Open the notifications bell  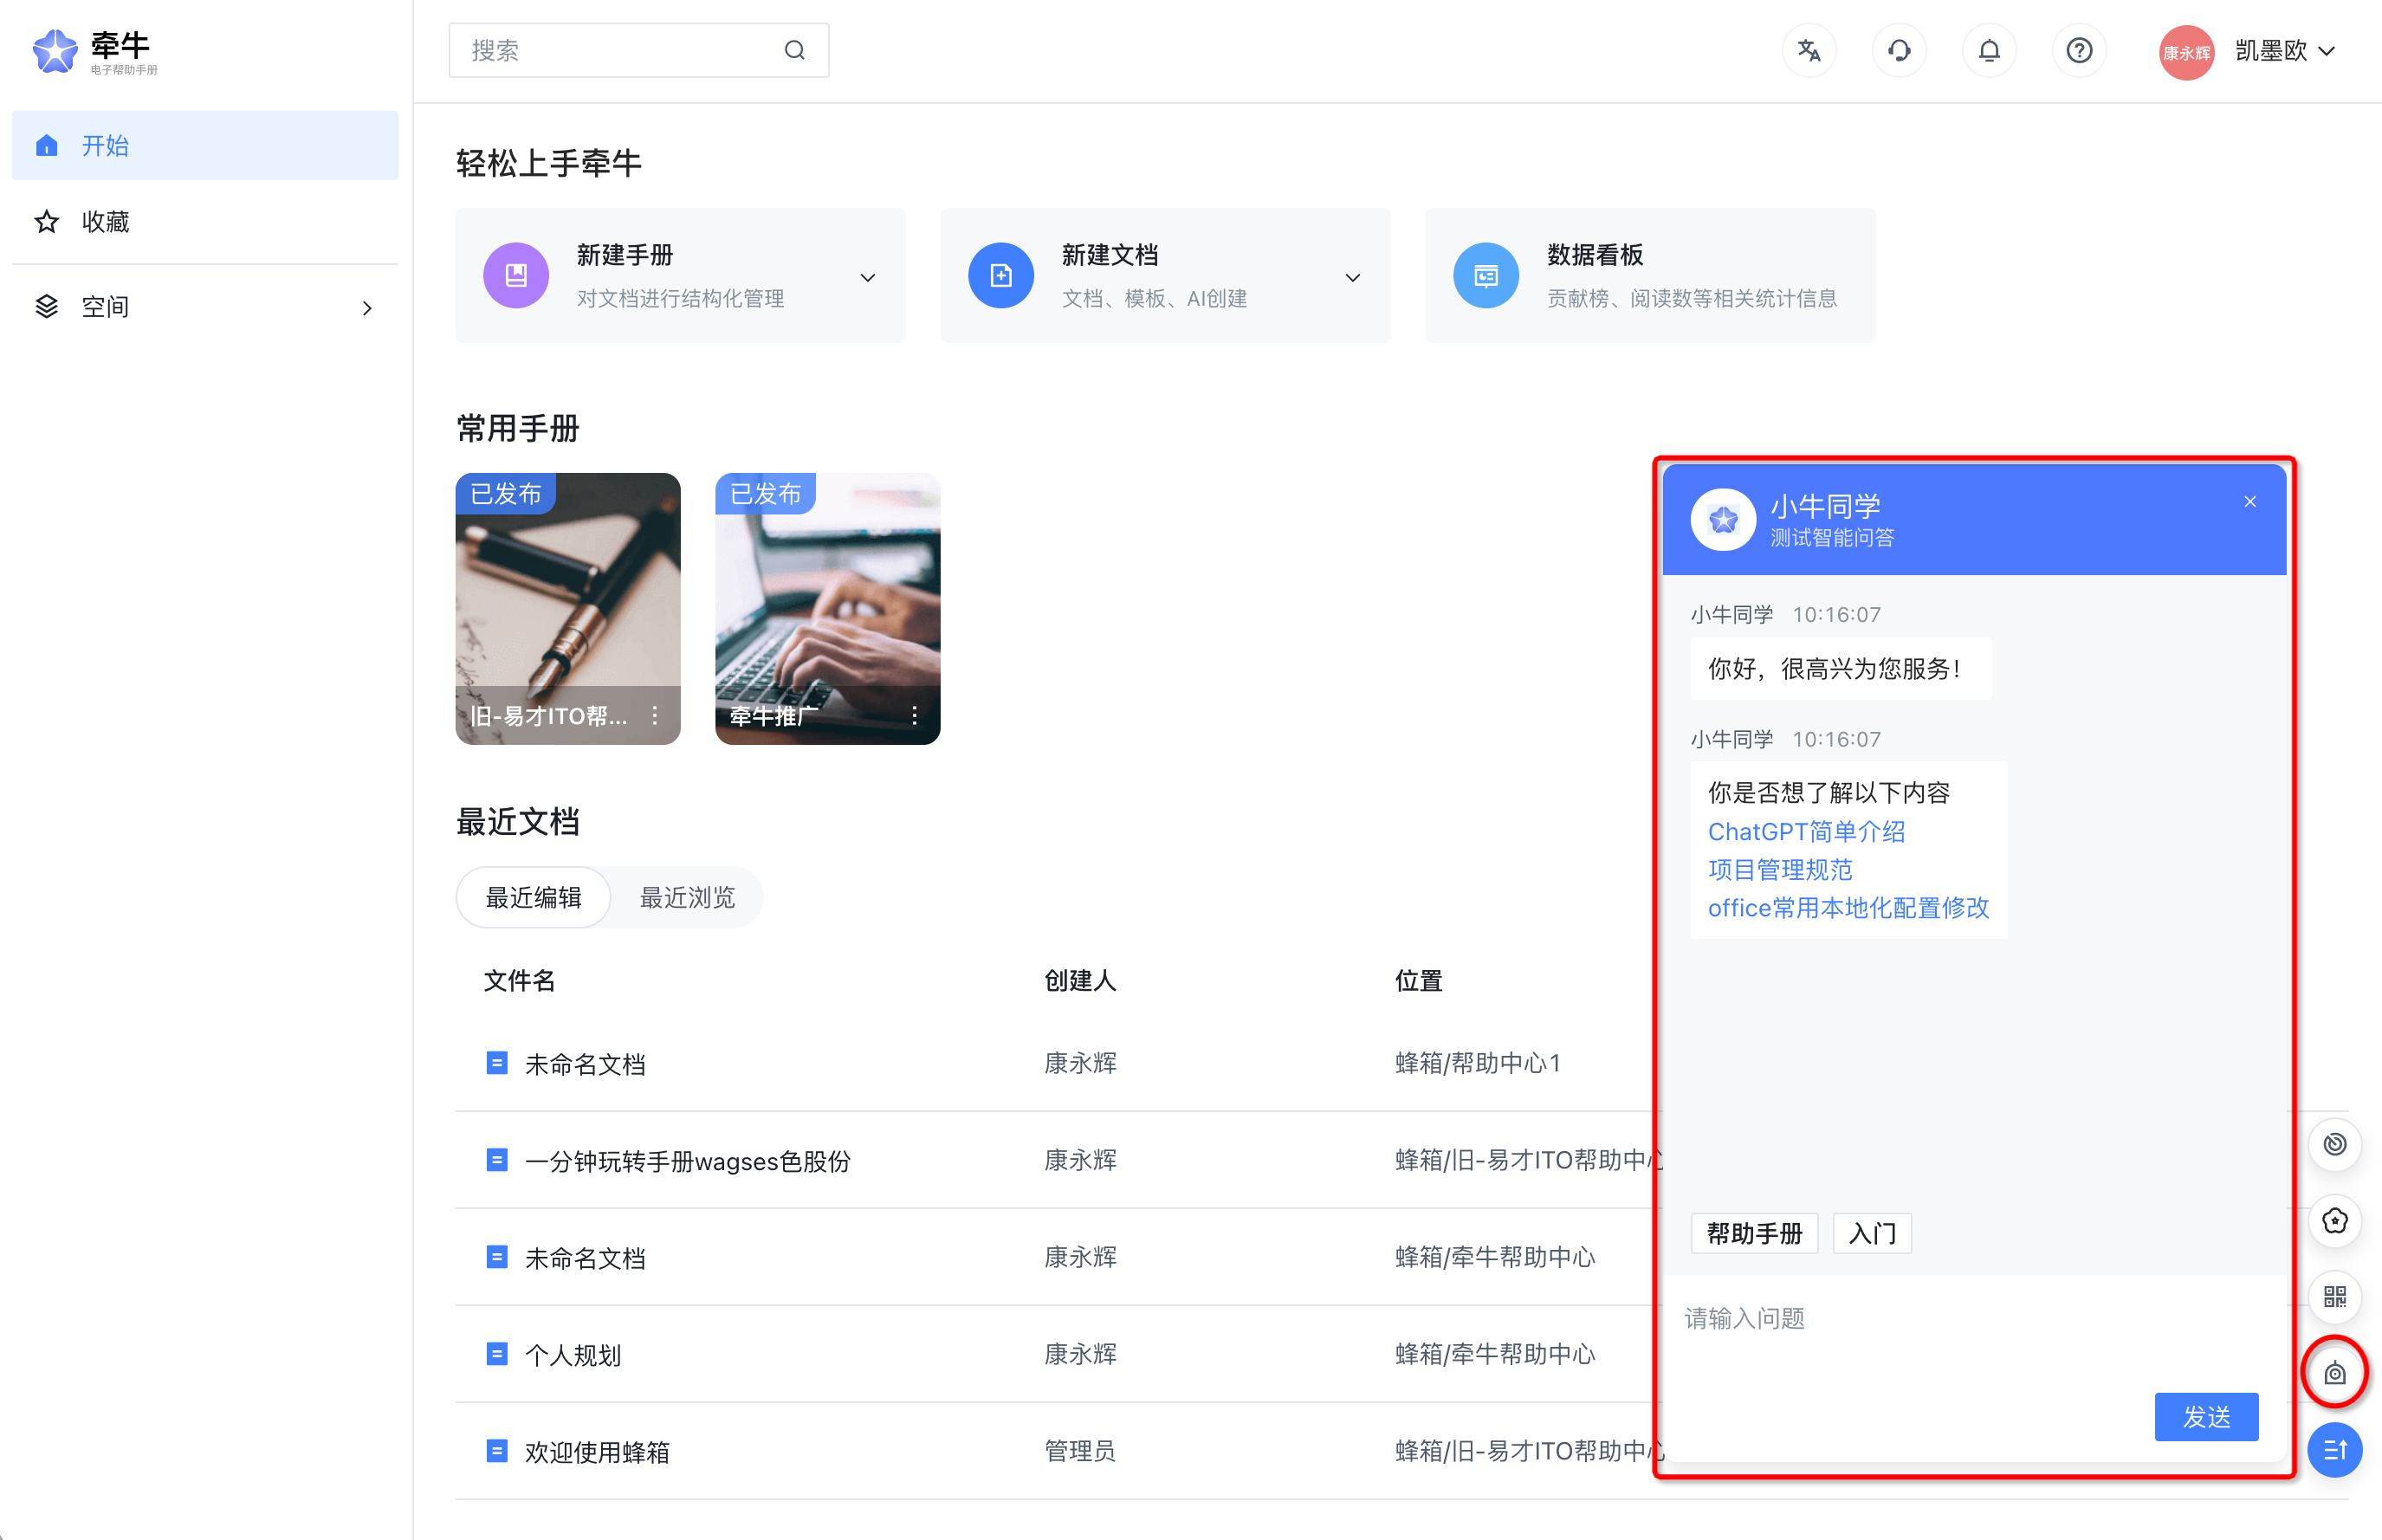coord(1988,50)
